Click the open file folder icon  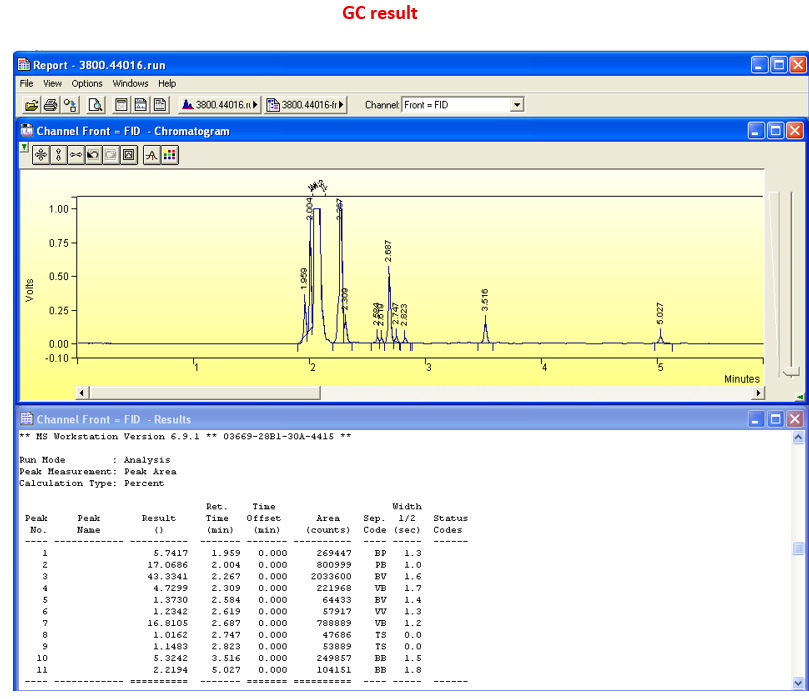pyautogui.click(x=31, y=105)
